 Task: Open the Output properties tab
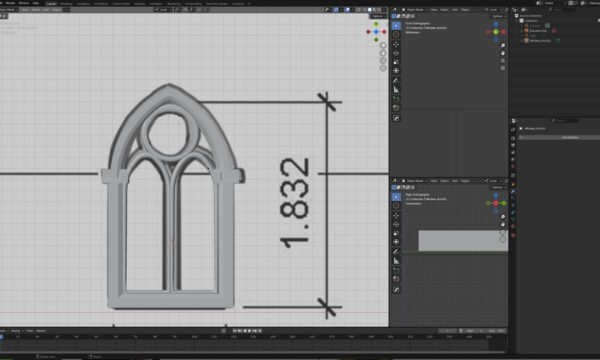513,145
